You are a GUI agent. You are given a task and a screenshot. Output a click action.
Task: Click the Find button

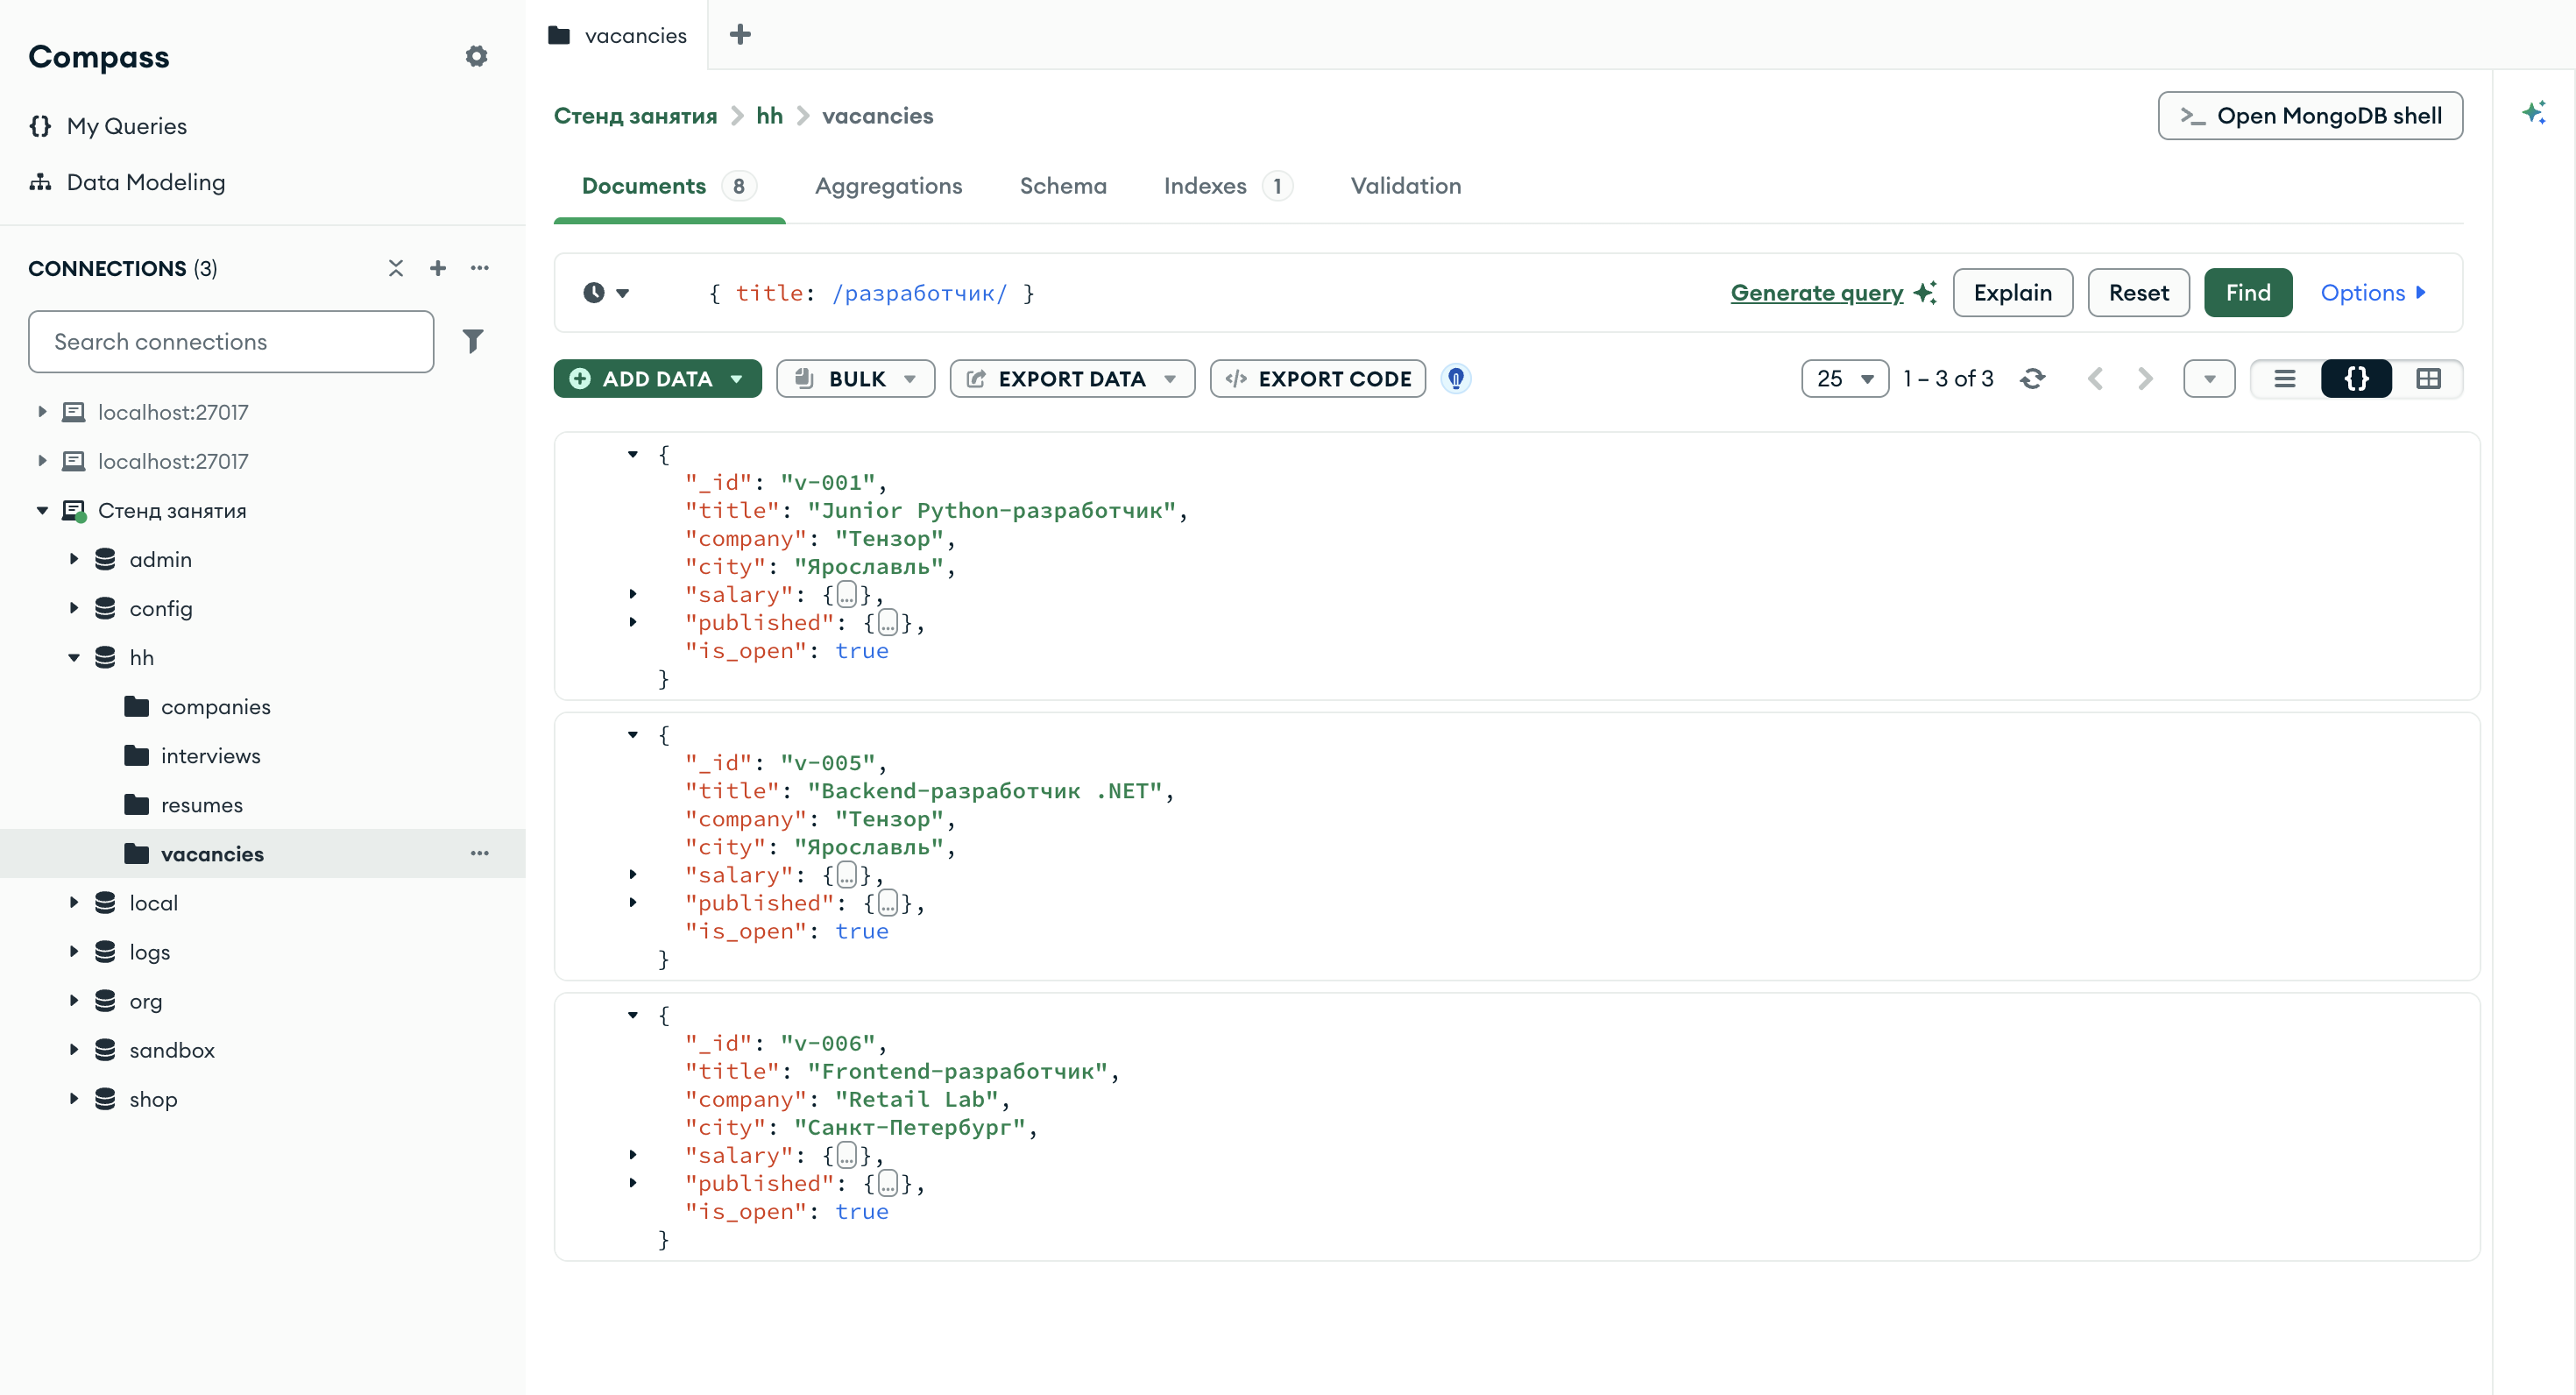2248,293
